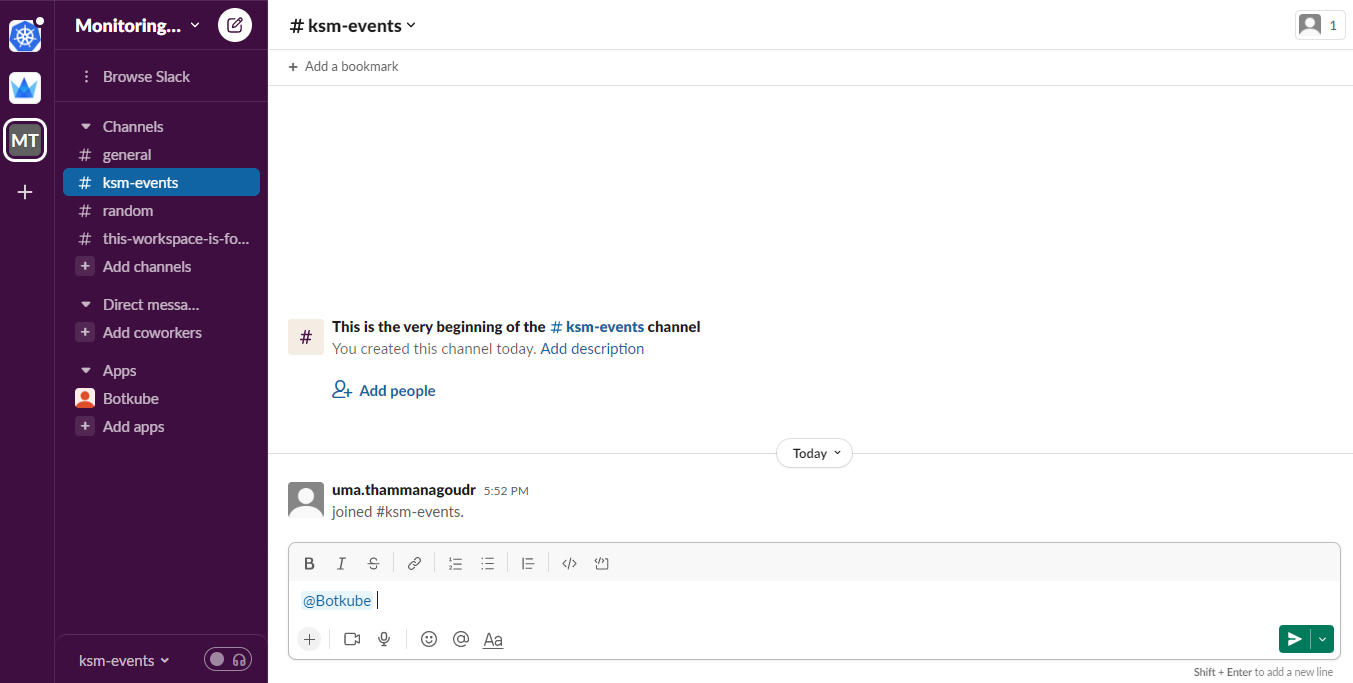Toggle the huddle switch for ksm-events

228,660
